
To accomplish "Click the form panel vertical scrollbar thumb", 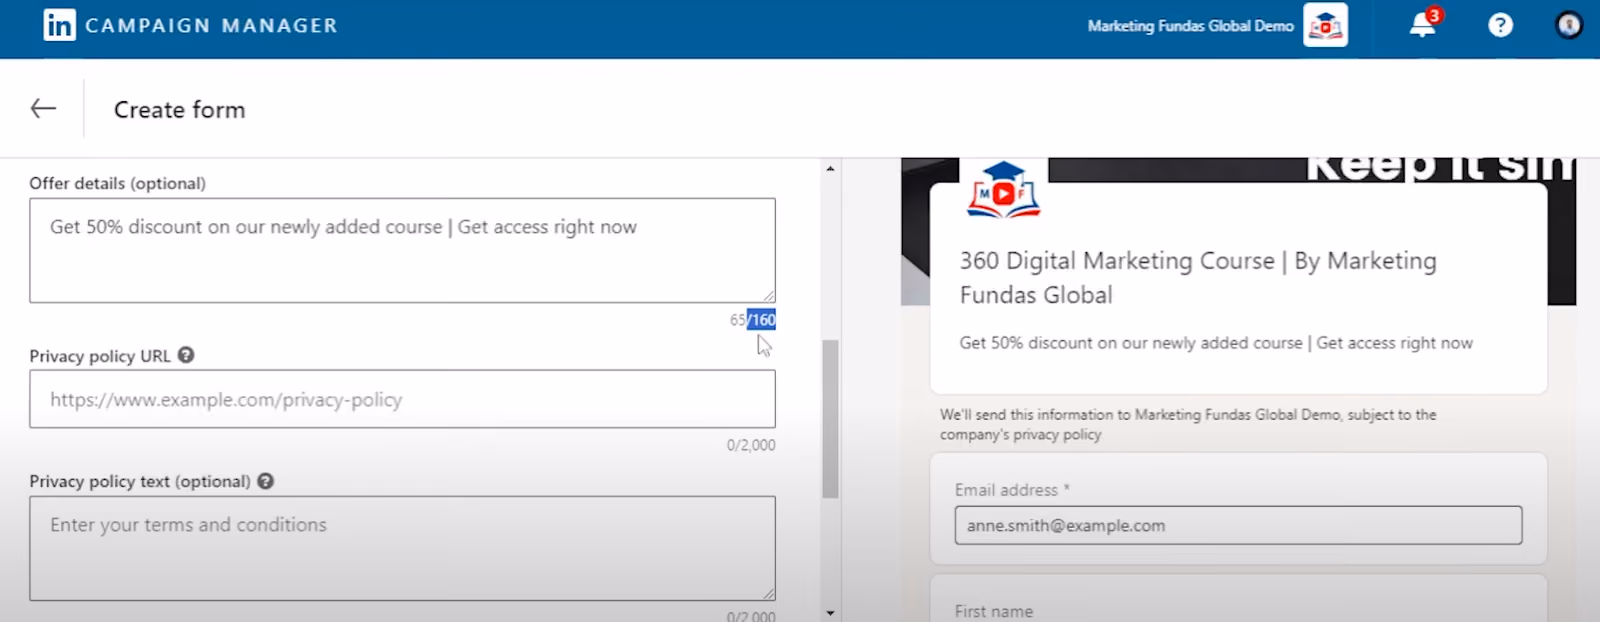I will coord(830,419).
